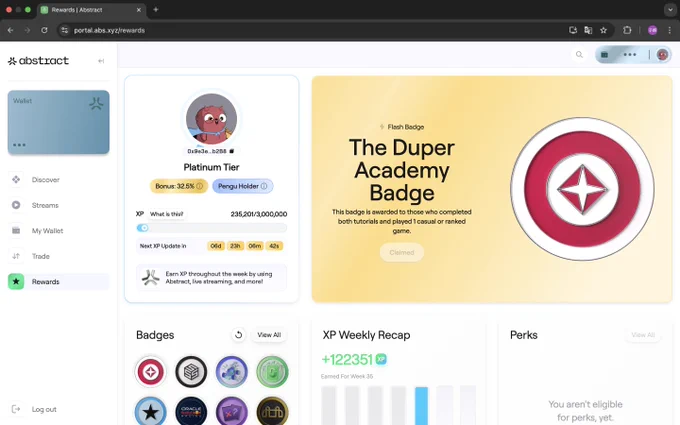Screen dimensions: 680x425
Task: Click the '235,201/3,000,000' XP value
Action: tap(259, 214)
